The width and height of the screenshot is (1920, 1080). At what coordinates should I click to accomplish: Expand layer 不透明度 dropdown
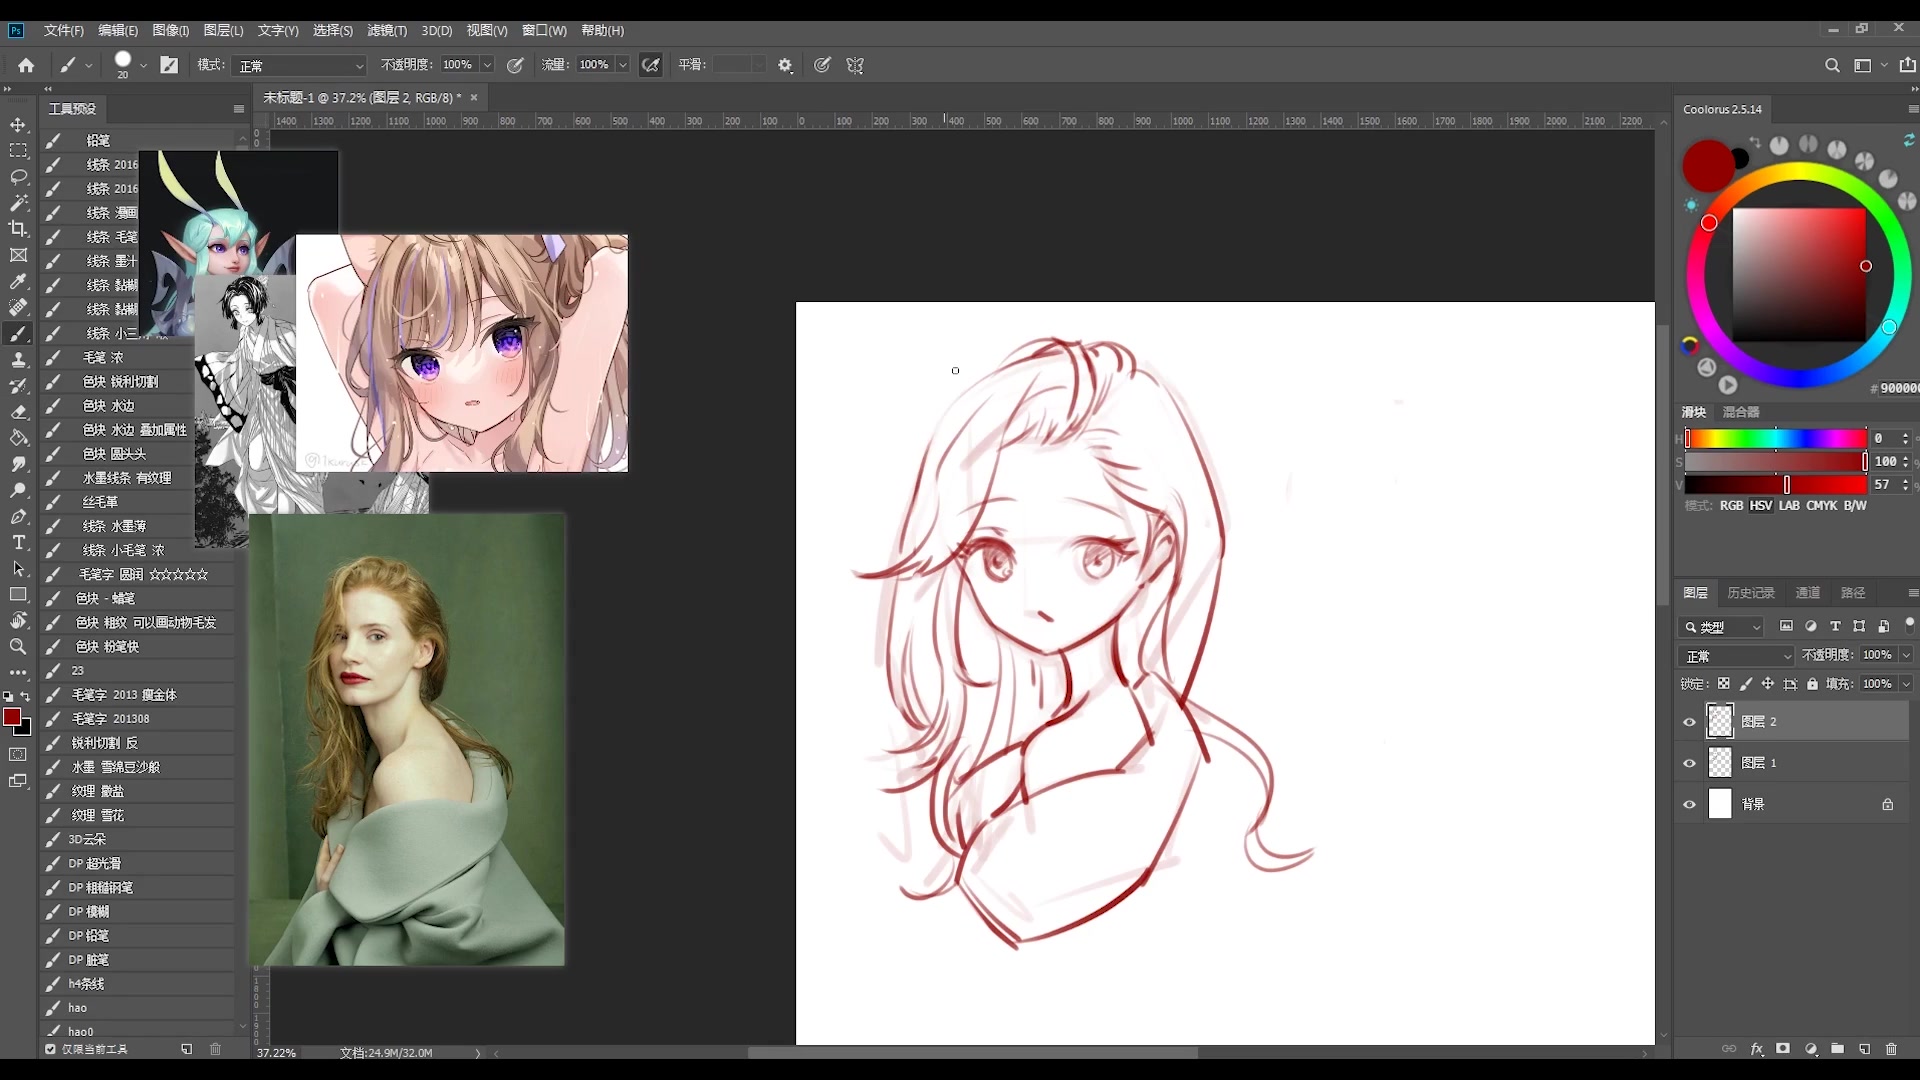[x=1905, y=655]
